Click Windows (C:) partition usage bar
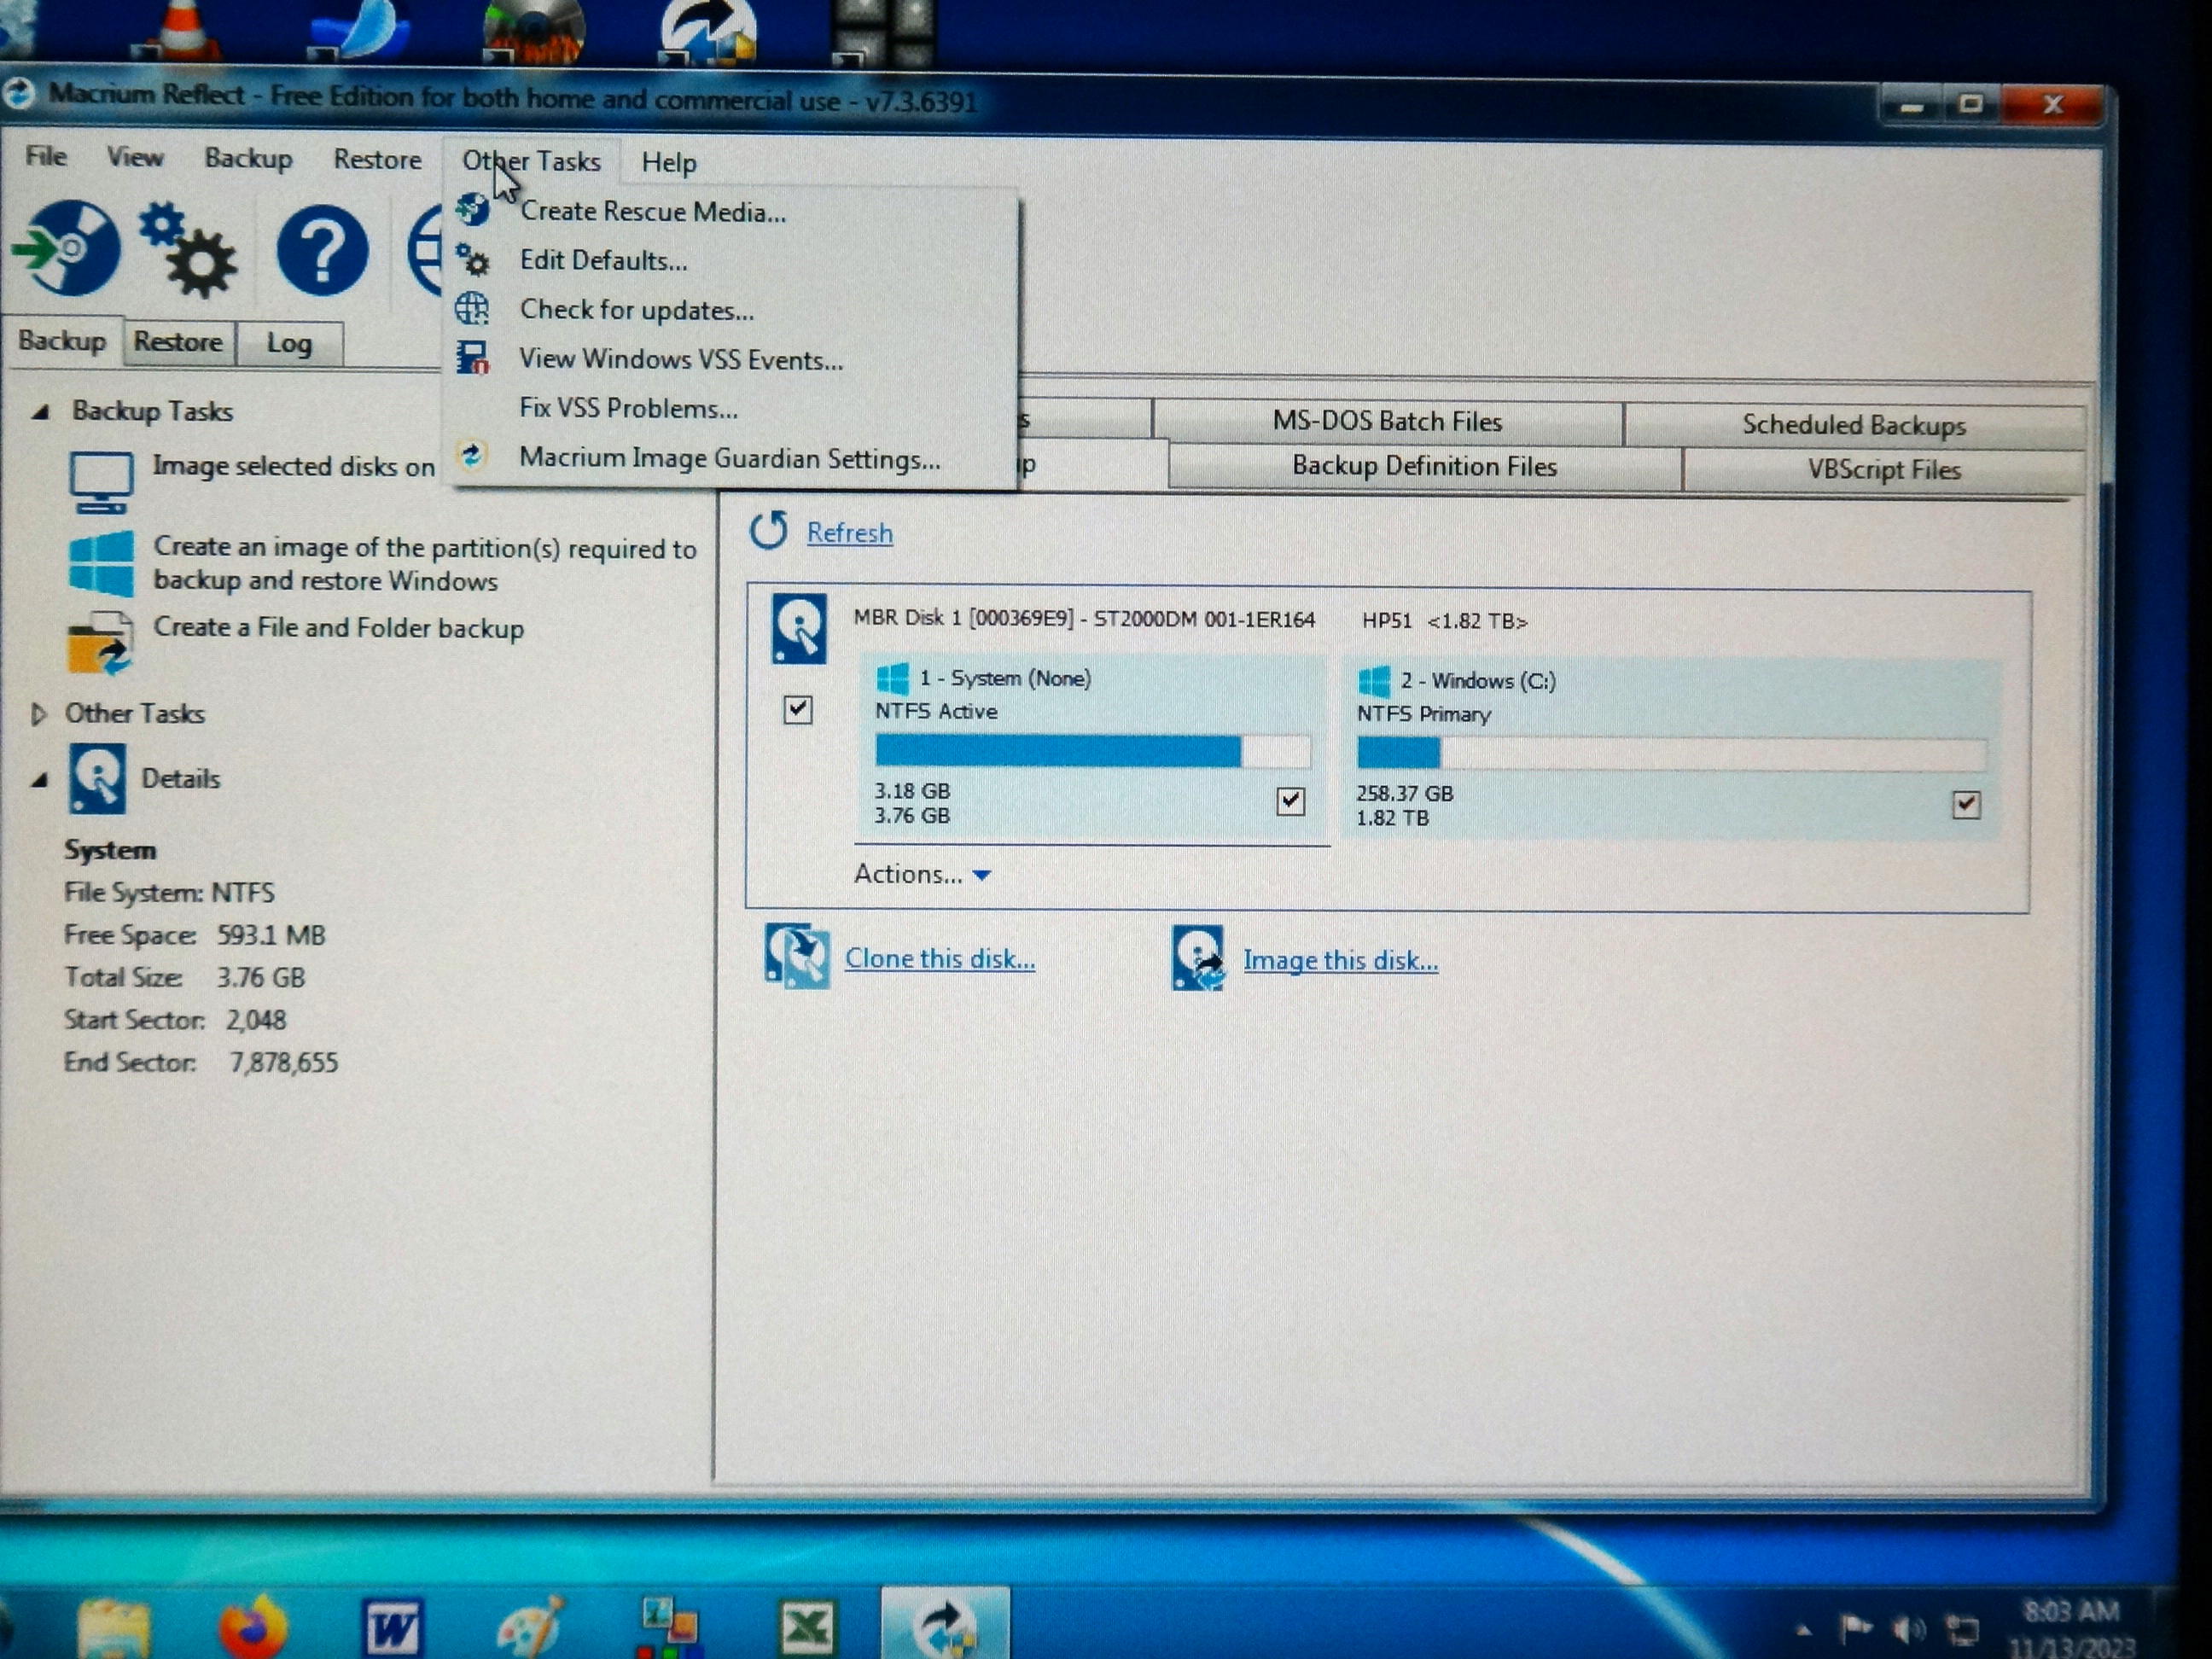 (1671, 753)
